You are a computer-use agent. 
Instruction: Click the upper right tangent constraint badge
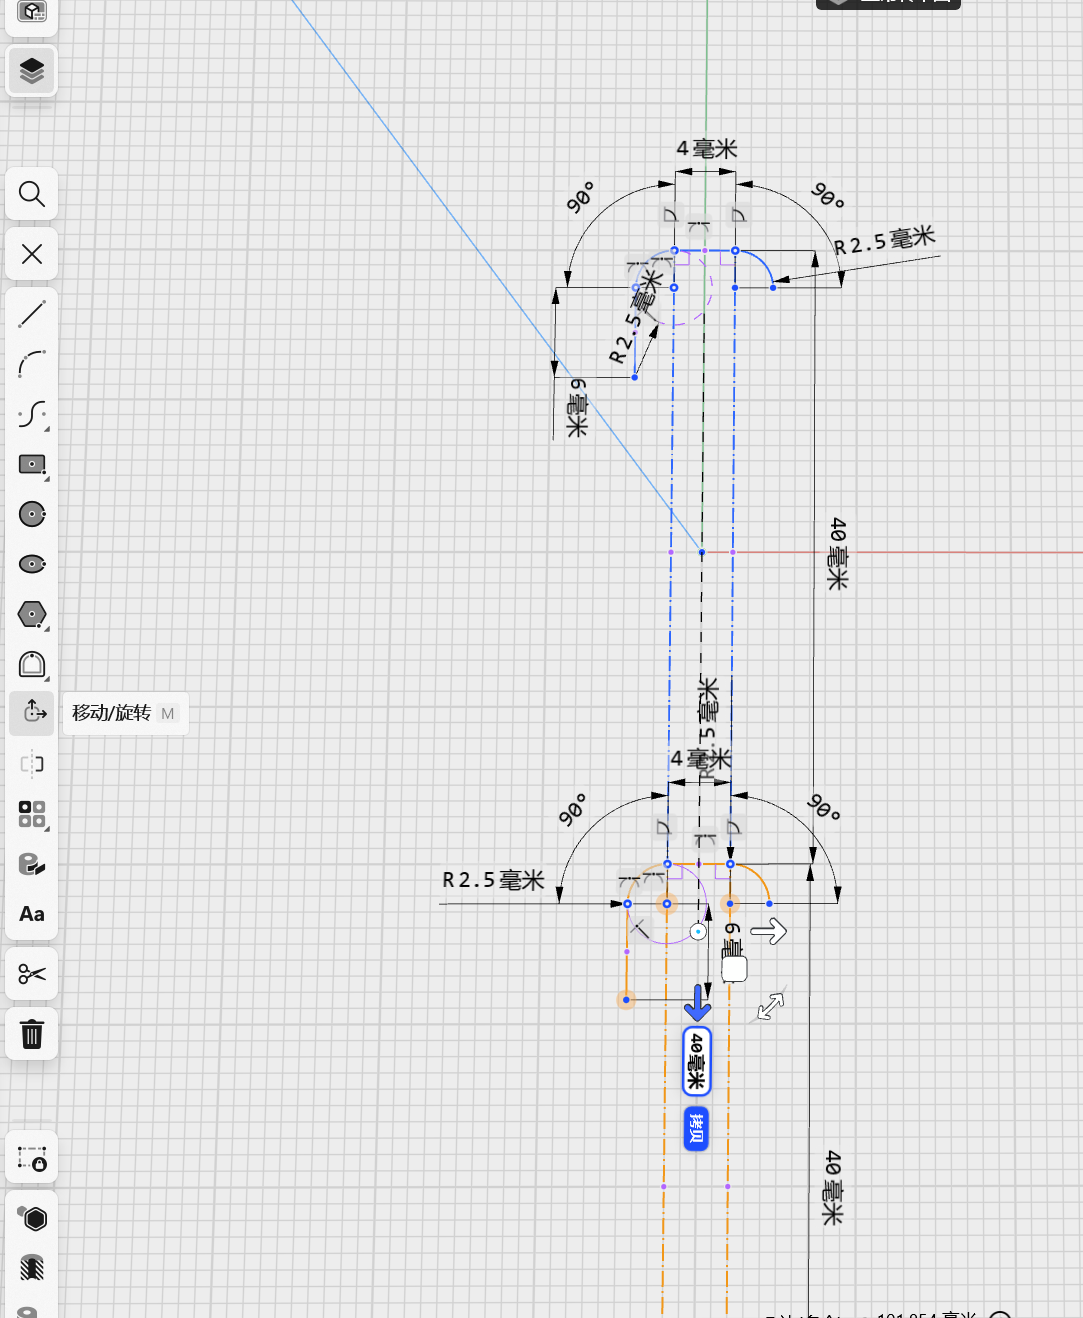pos(738,214)
